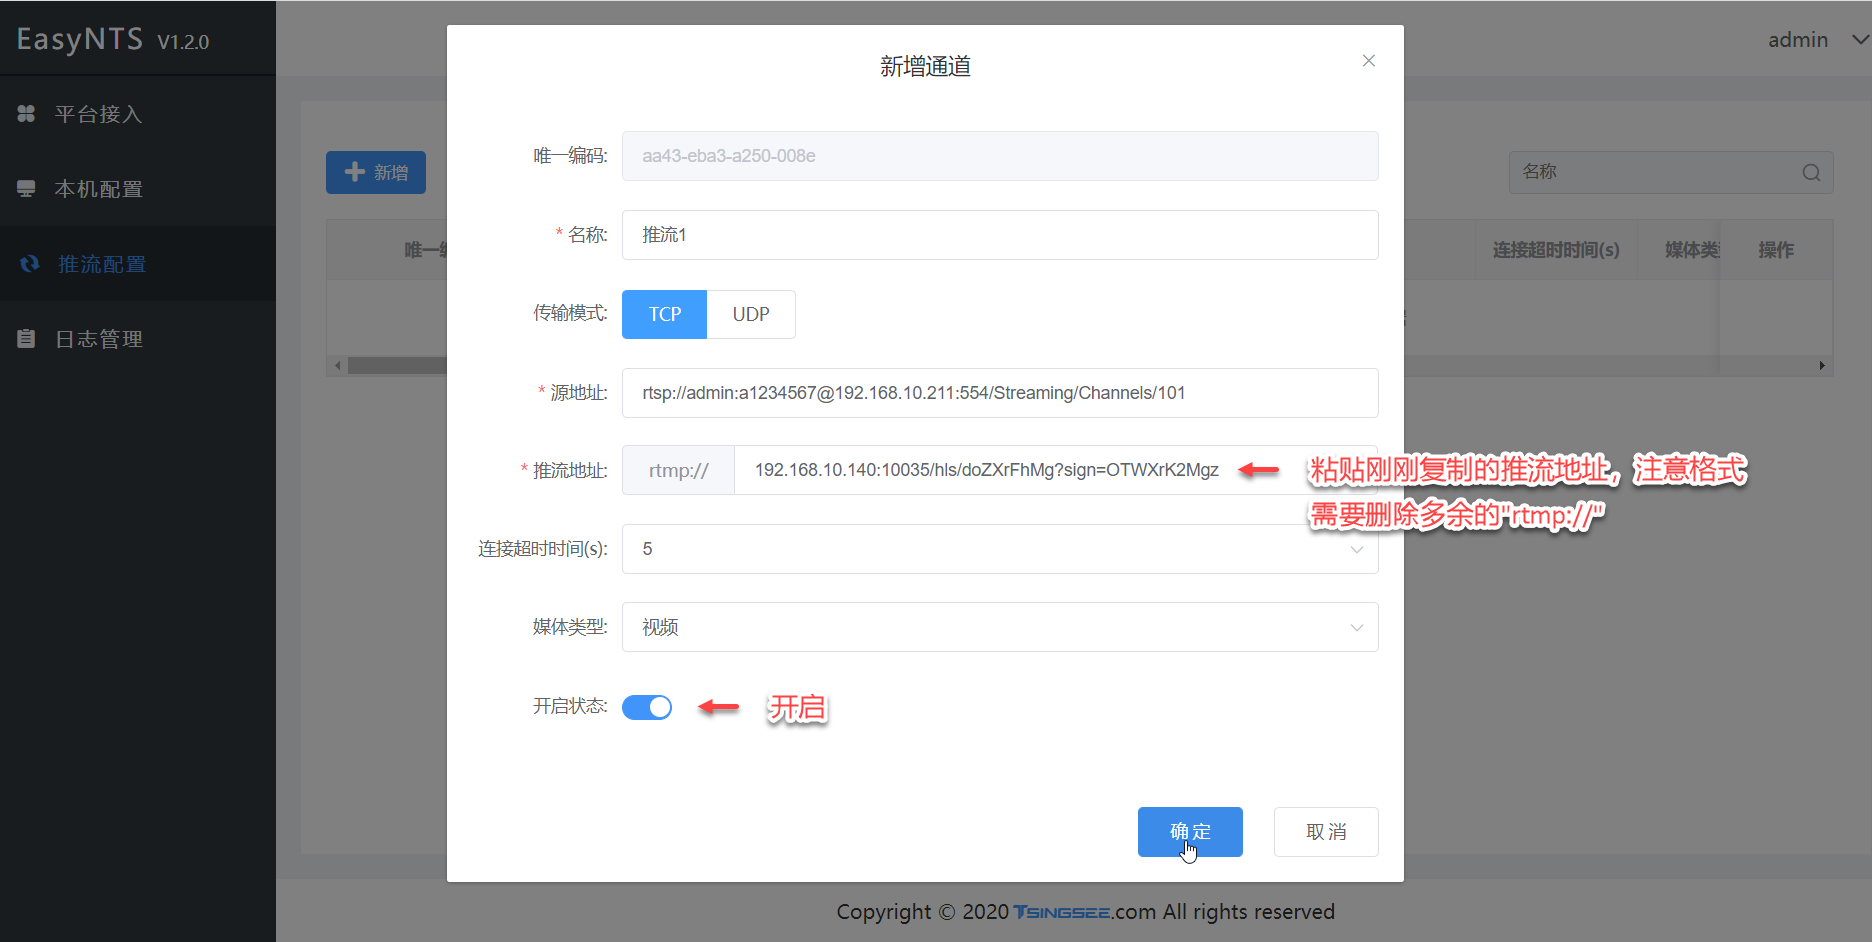This screenshot has width=1872, height=942.
Task: Switch to the 推流配置 menu entry
Action: point(100,263)
